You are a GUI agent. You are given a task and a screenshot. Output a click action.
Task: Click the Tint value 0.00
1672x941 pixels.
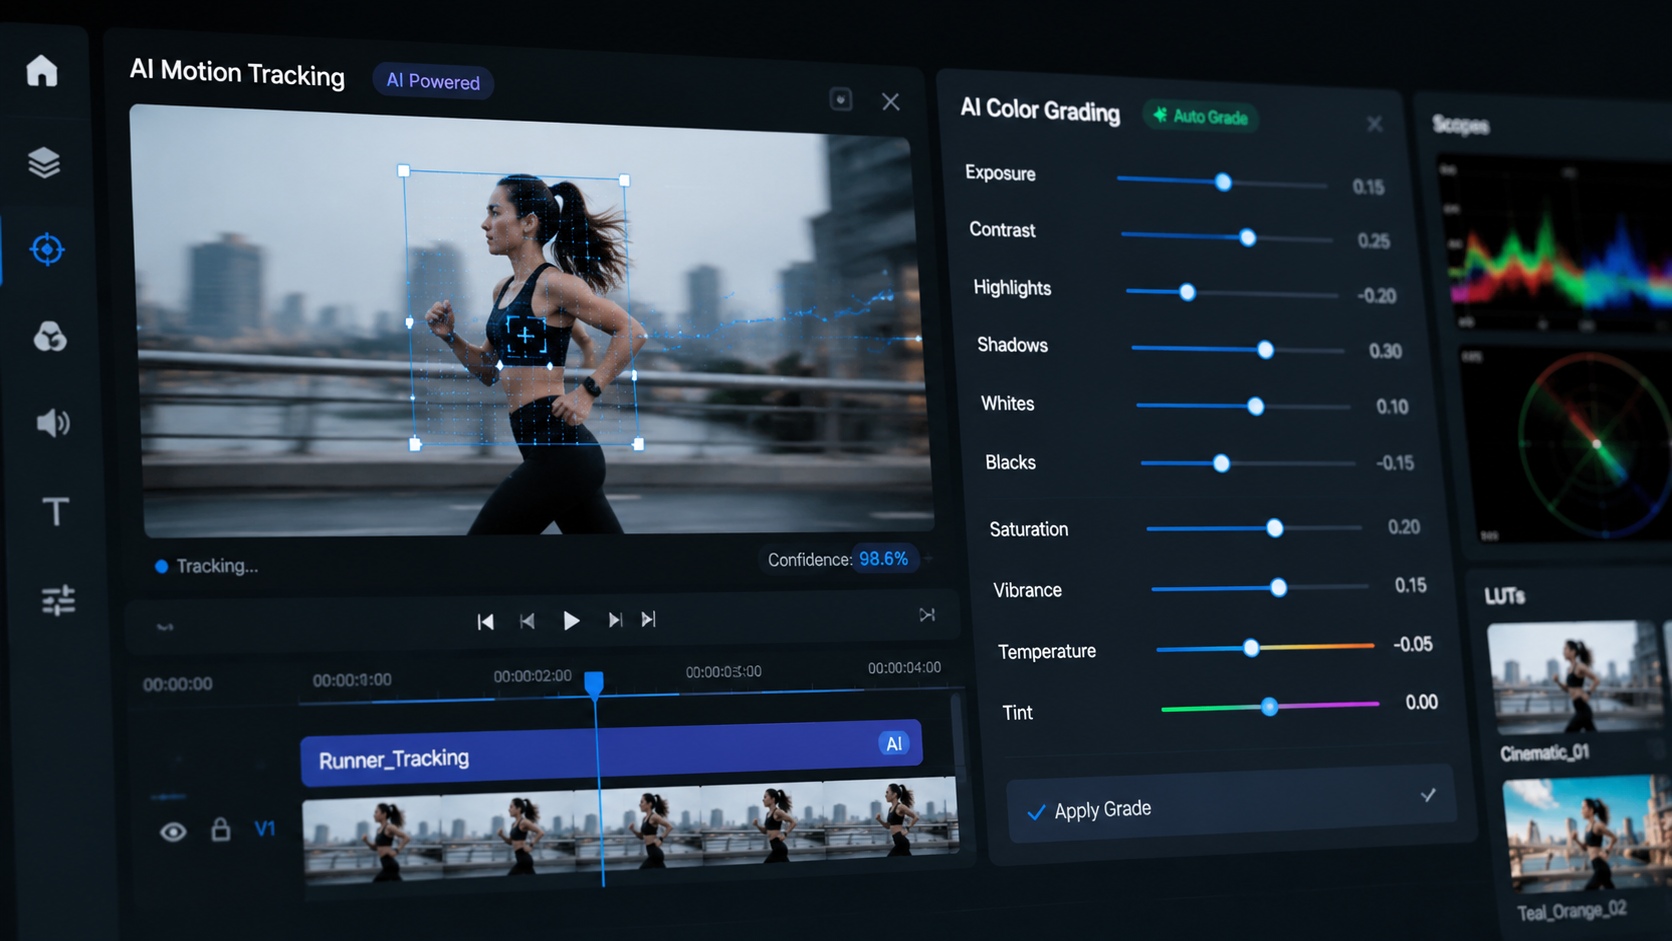point(1422,702)
